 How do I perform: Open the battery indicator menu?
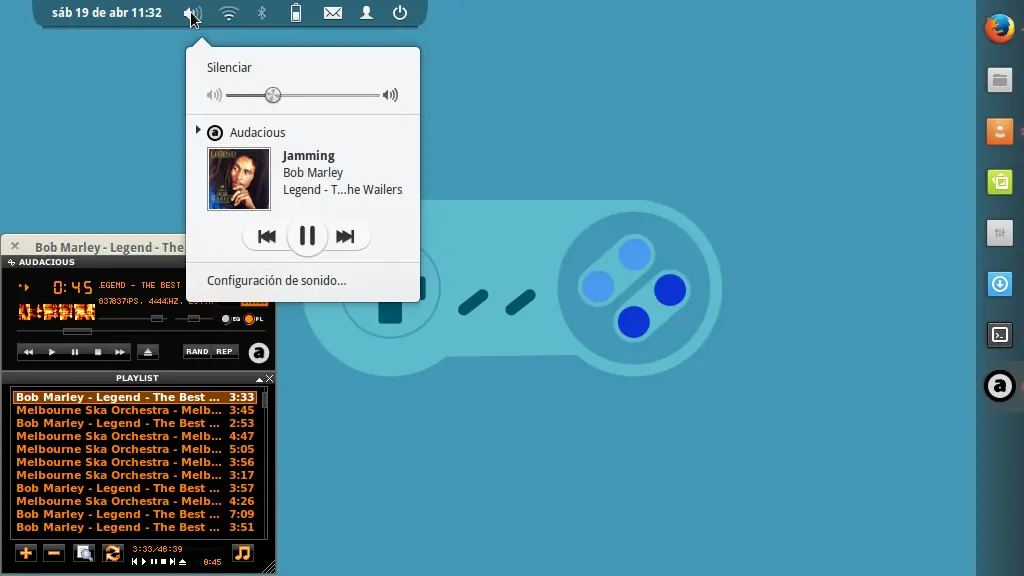296,13
